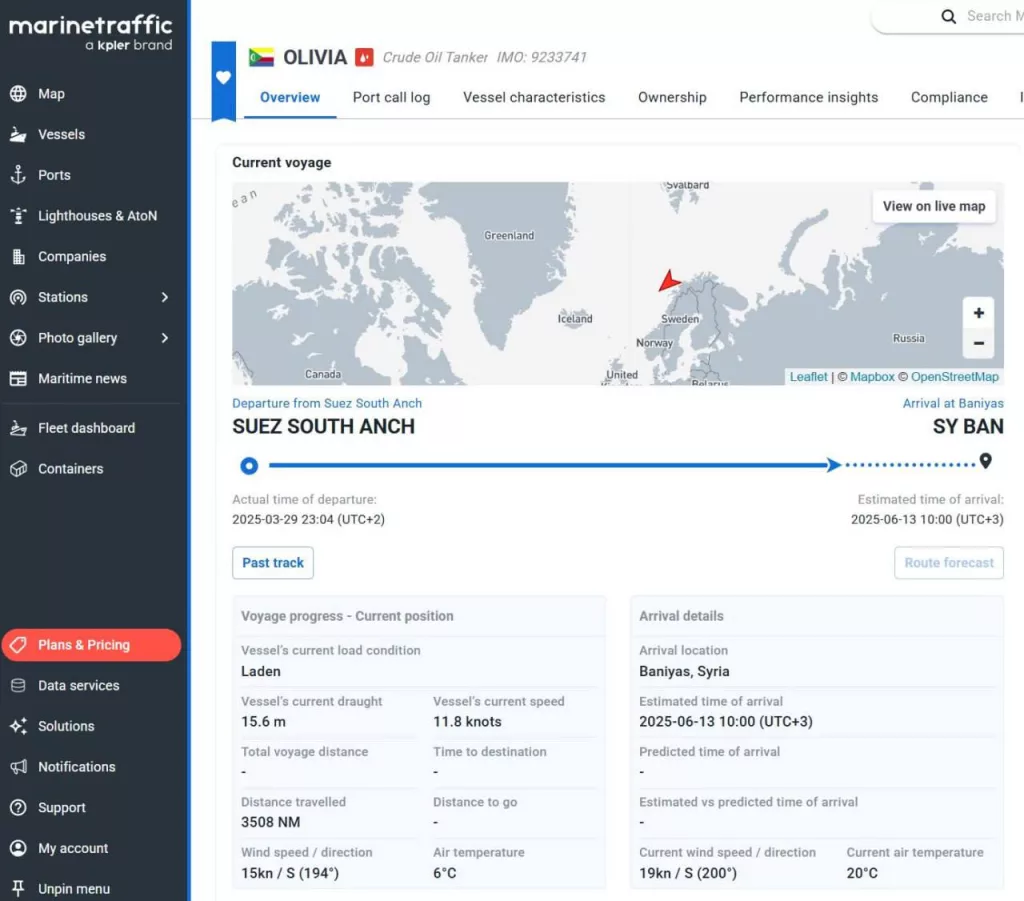The width and height of the screenshot is (1024, 901).
Task: Open the Vessel characteristics tab
Action: pyautogui.click(x=533, y=97)
